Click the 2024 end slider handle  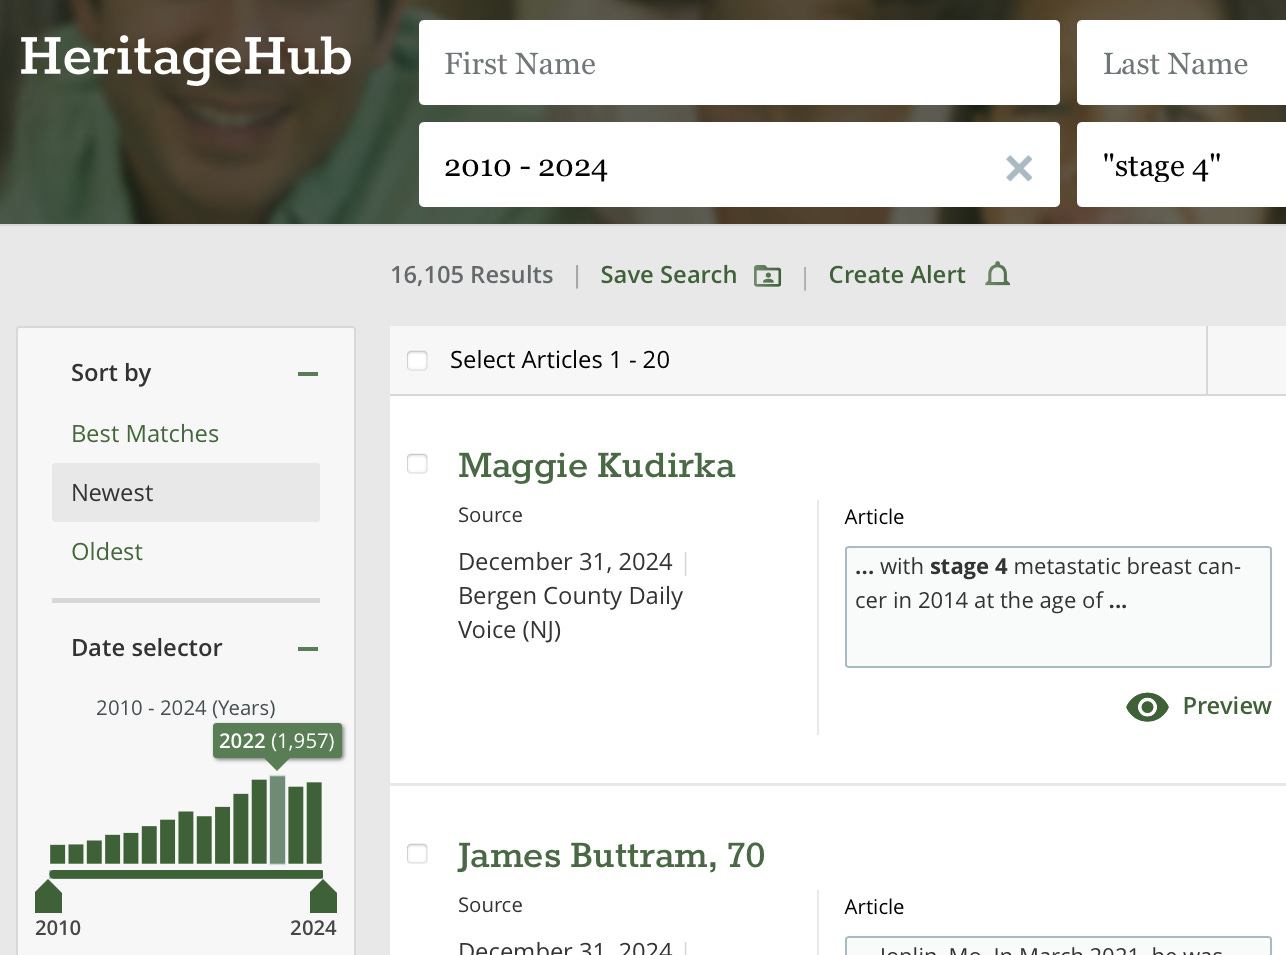(323, 896)
